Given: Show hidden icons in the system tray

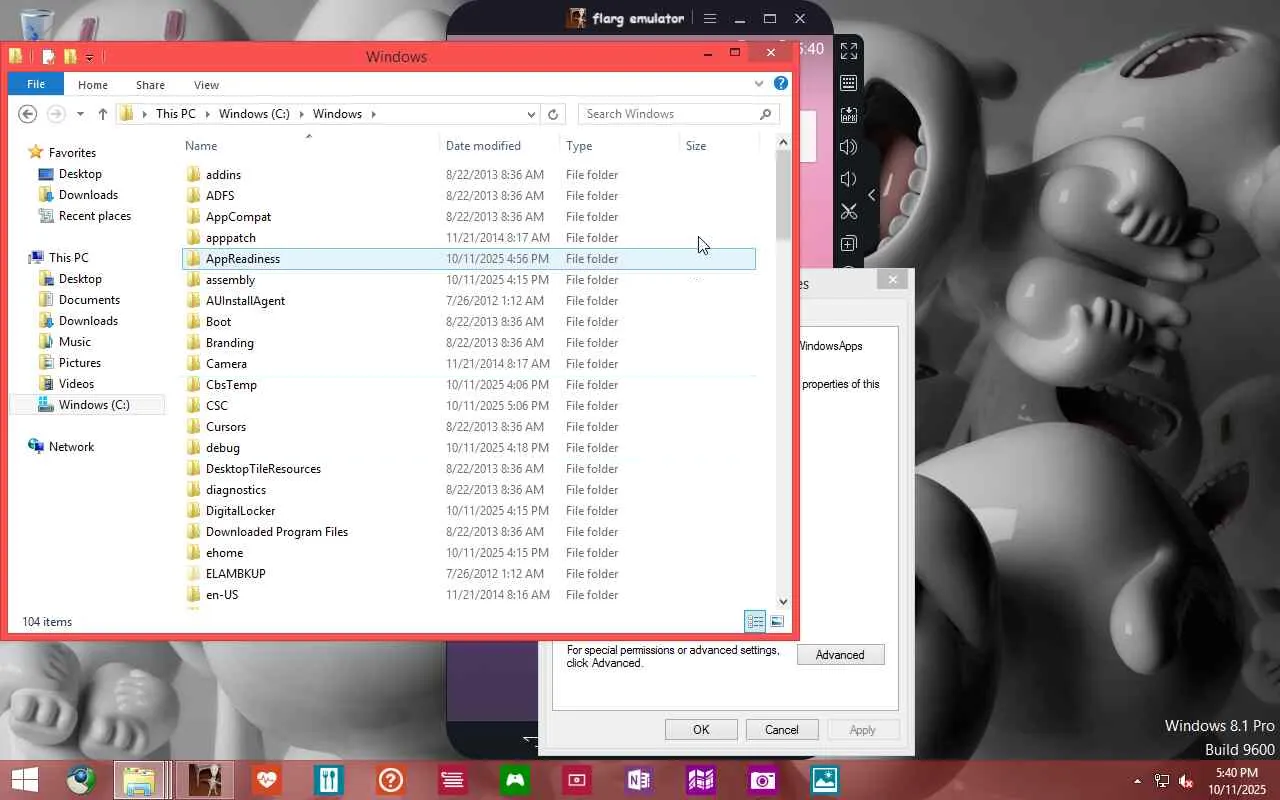Looking at the screenshot, I should pyautogui.click(x=1137, y=781).
